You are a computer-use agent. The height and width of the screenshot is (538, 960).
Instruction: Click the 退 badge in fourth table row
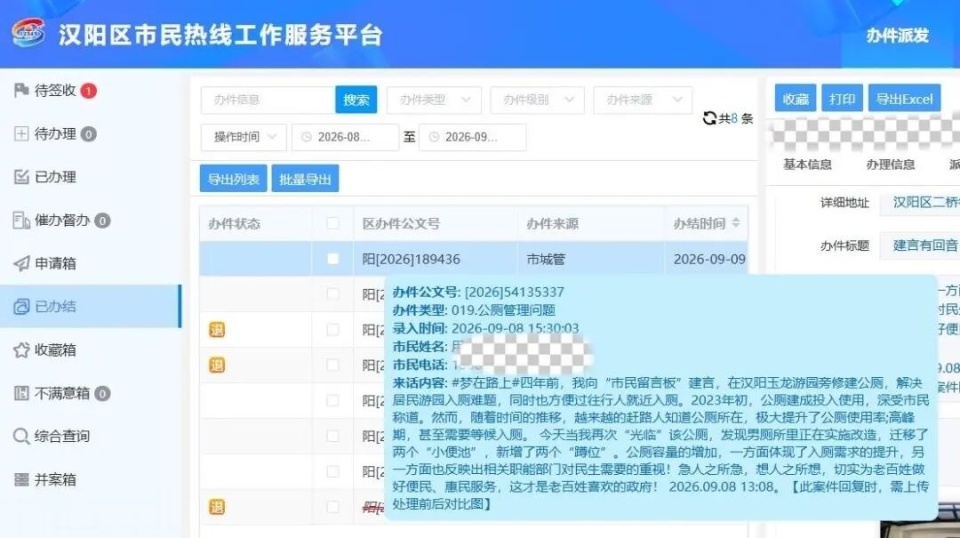pos(217,365)
